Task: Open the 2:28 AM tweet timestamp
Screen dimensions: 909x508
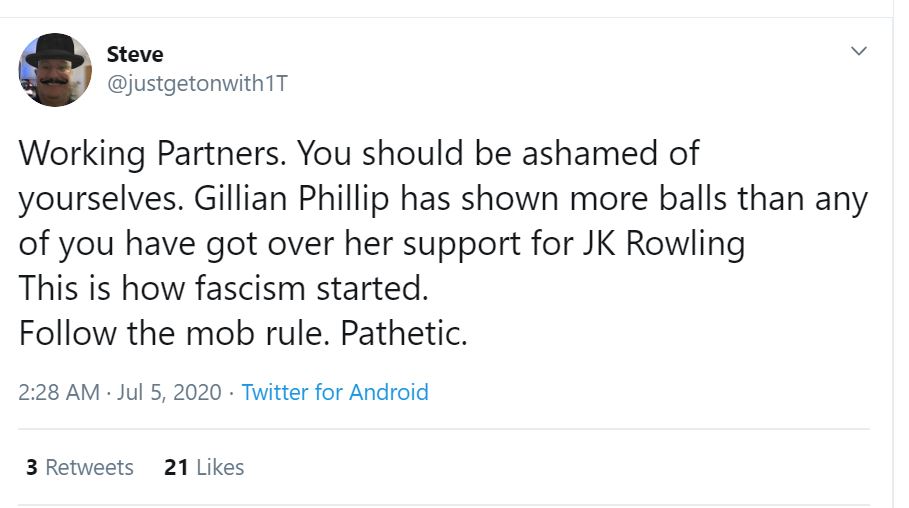Action: pos(59,392)
